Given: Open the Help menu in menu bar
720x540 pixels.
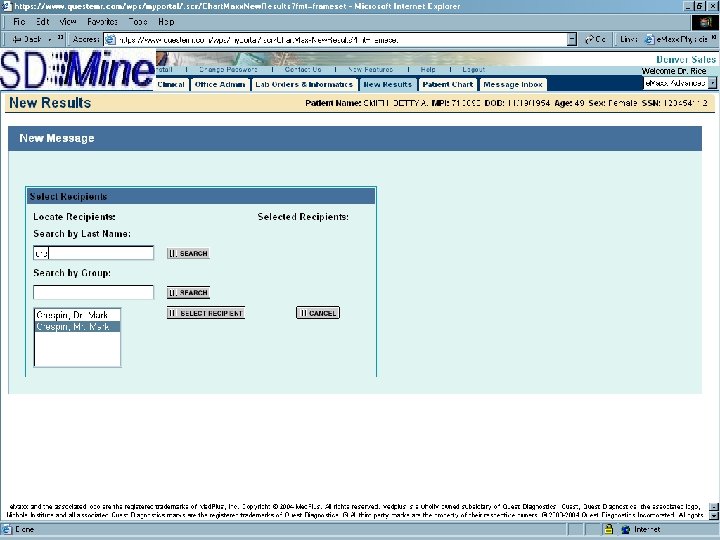Looking at the screenshot, I should click(166, 22).
